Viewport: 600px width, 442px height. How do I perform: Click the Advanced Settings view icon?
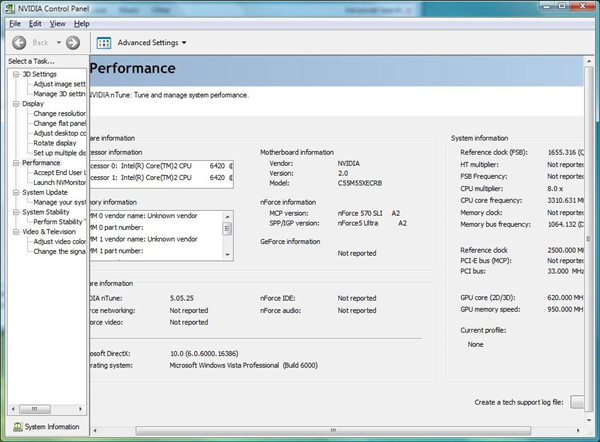tap(103, 43)
